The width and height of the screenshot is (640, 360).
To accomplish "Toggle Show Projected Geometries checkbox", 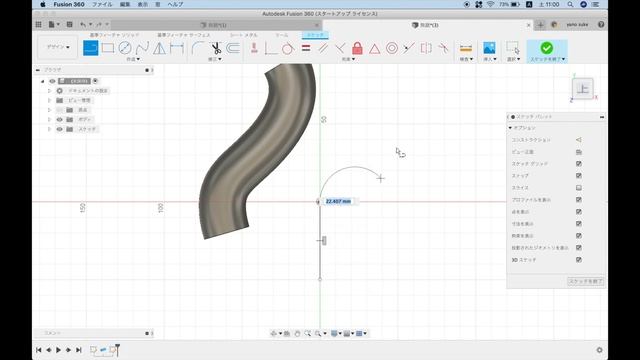I will click(579, 248).
